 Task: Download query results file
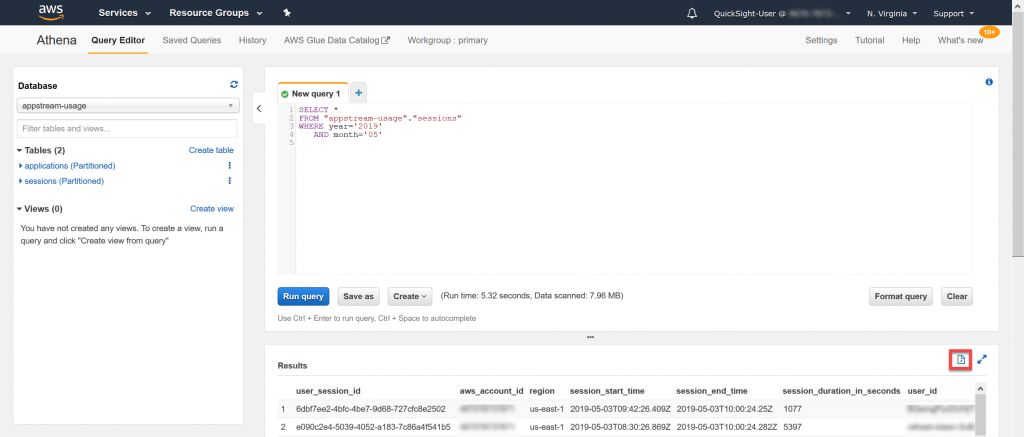tap(961, 359)
